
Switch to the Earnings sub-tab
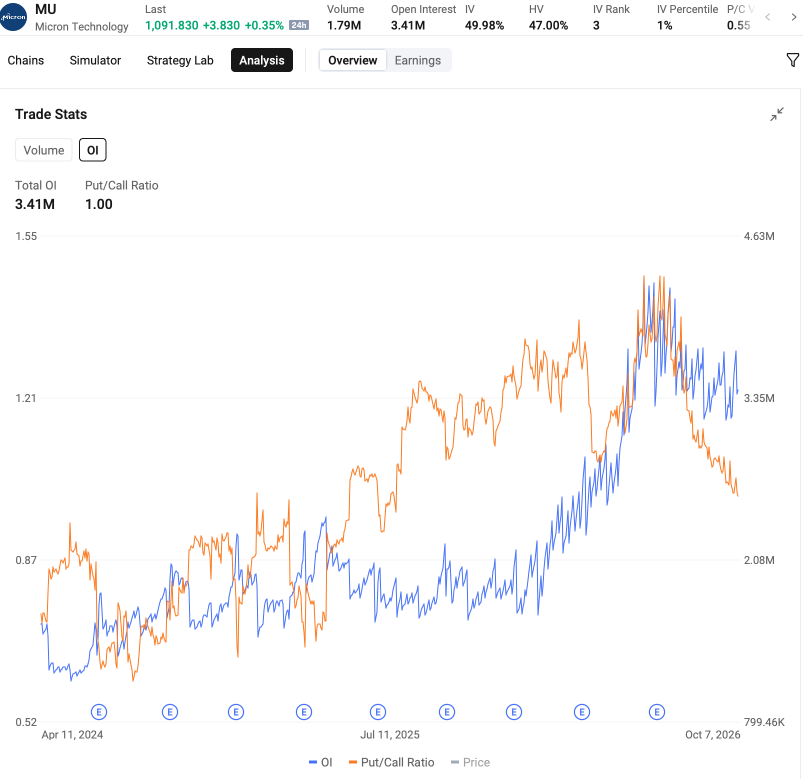tap(418, 60)
